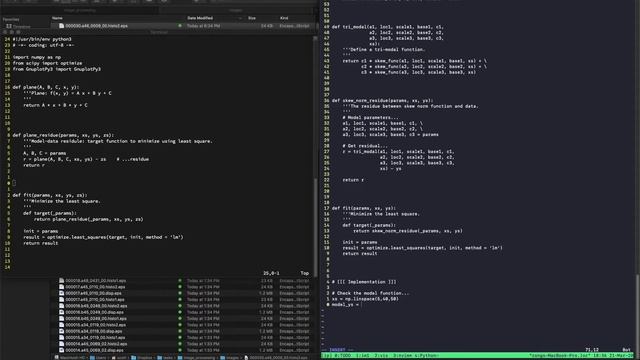Image resolution: width=640 pixels, height=360 pixels.
Task: Click green sync dot of 000017.a45_0110_00.histo2.eps
Action: (x=180, y=287)
